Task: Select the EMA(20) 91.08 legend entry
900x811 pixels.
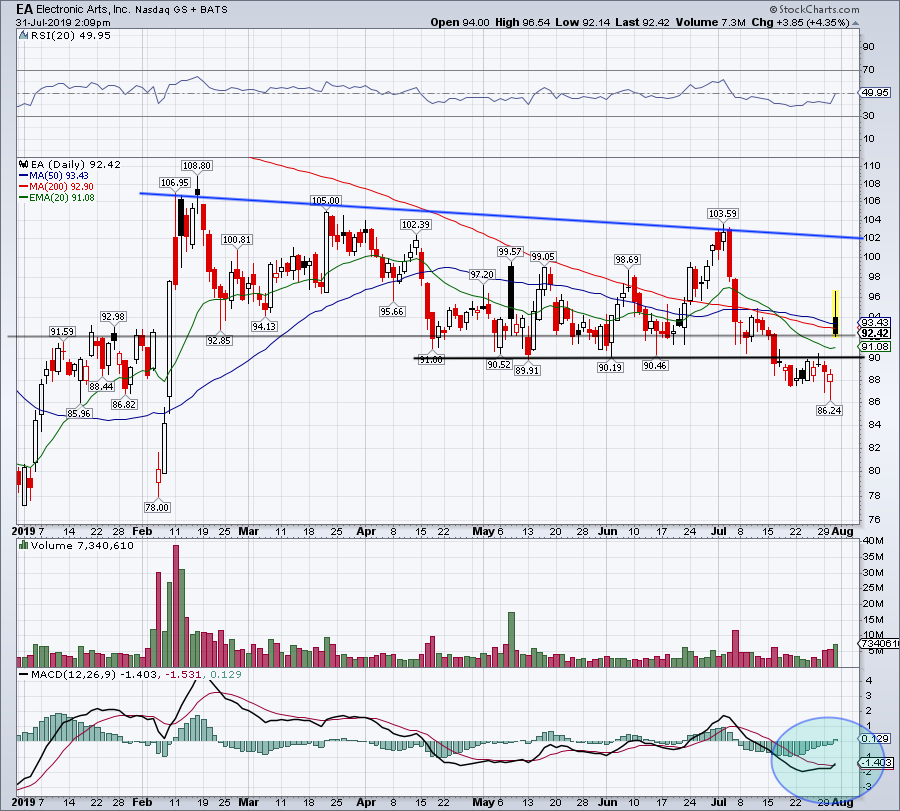Action: click(56, 197)
